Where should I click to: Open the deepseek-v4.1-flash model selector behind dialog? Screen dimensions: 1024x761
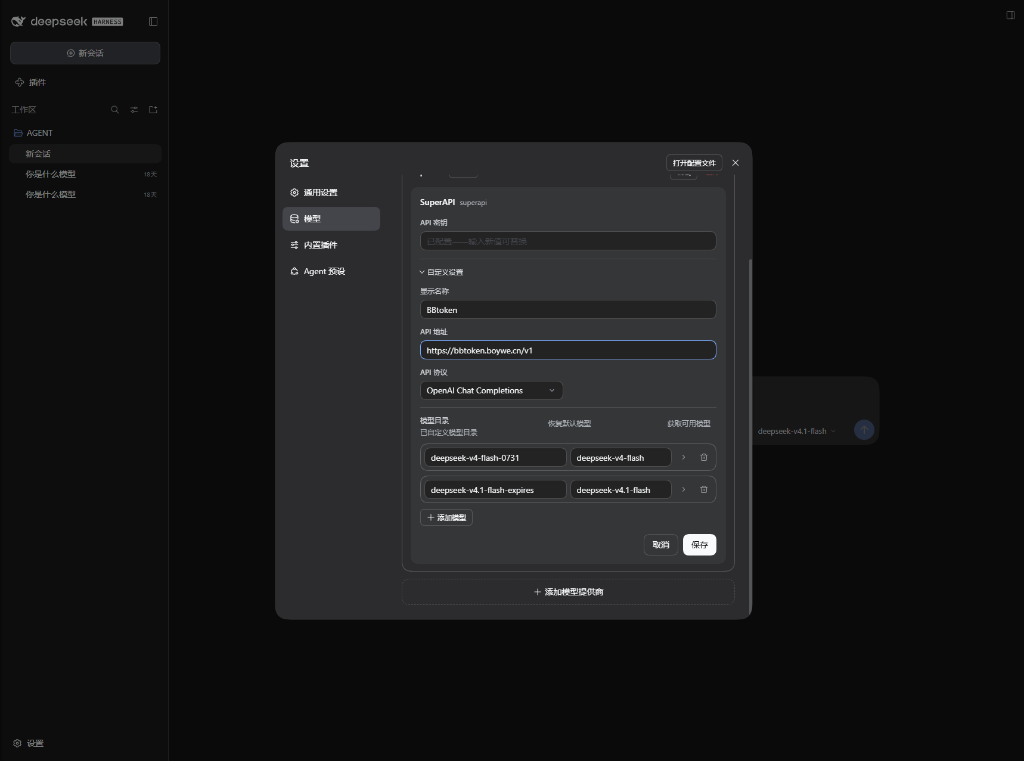point(796,431)
